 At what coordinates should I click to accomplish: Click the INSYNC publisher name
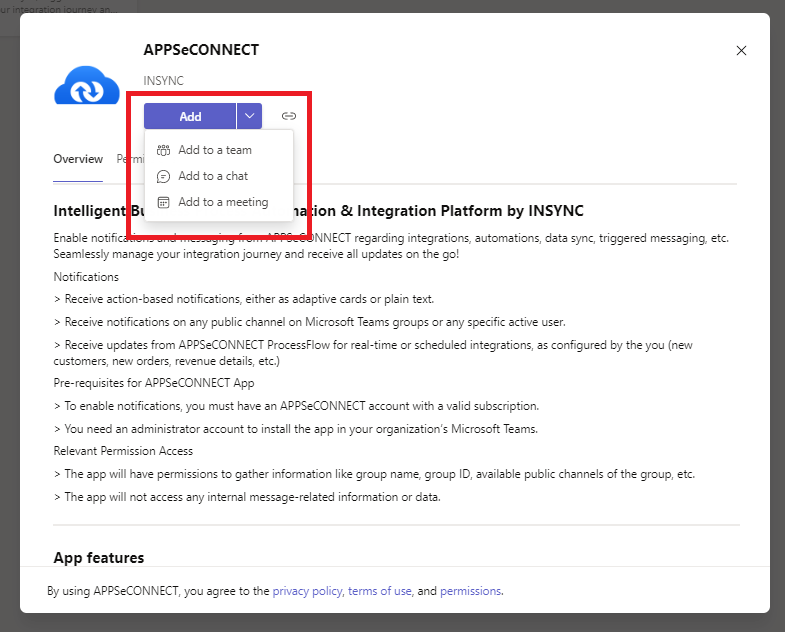tap(163, 81)
